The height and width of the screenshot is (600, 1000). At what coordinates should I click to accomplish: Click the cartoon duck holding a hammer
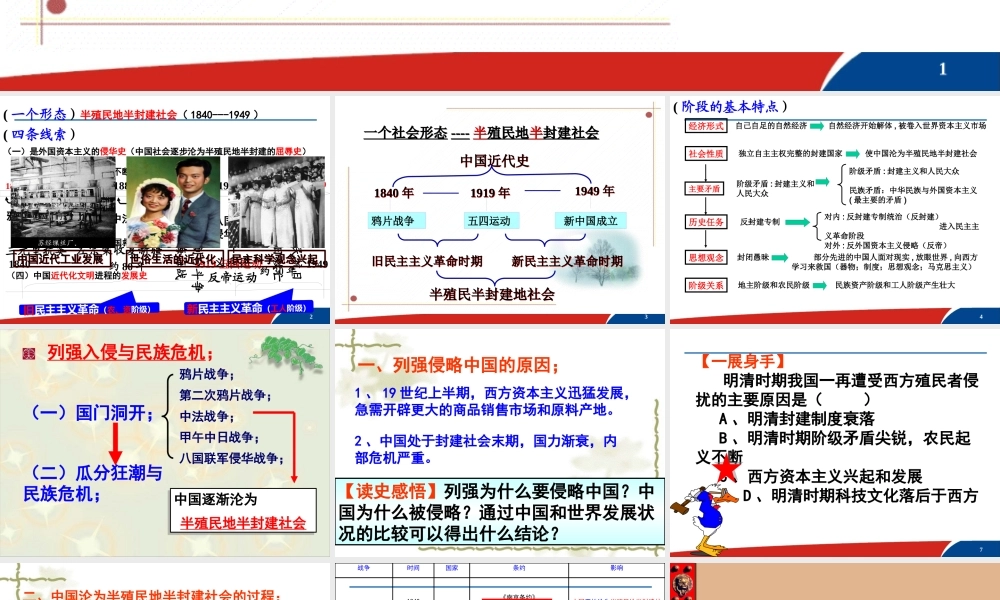click(703, 518)
